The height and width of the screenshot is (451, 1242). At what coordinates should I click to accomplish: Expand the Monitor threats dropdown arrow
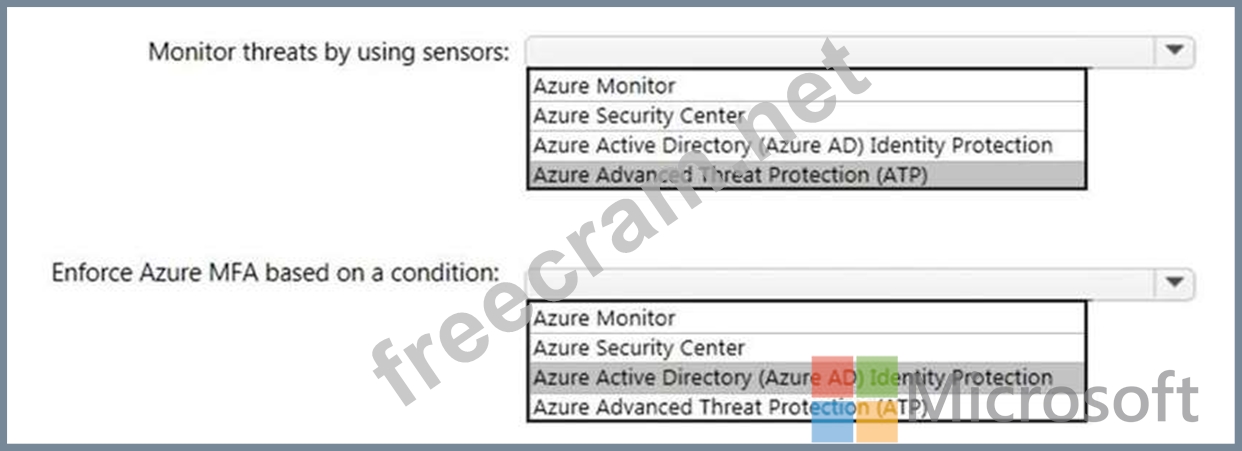[x=1175, y=50]
